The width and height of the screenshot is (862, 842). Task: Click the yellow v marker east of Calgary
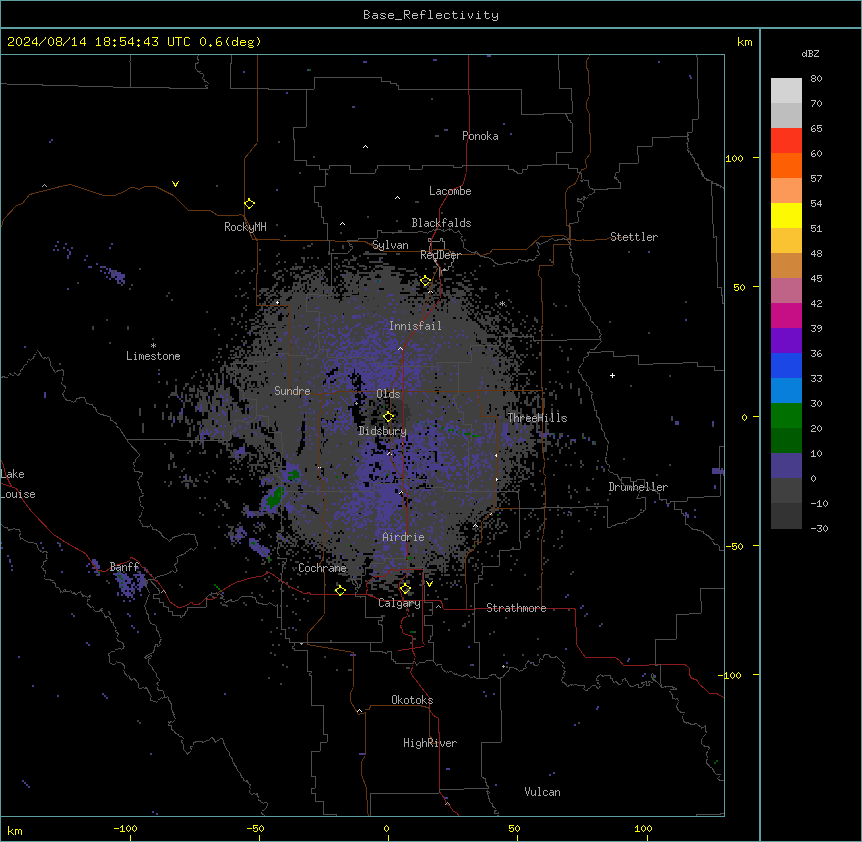click(429, 584)
